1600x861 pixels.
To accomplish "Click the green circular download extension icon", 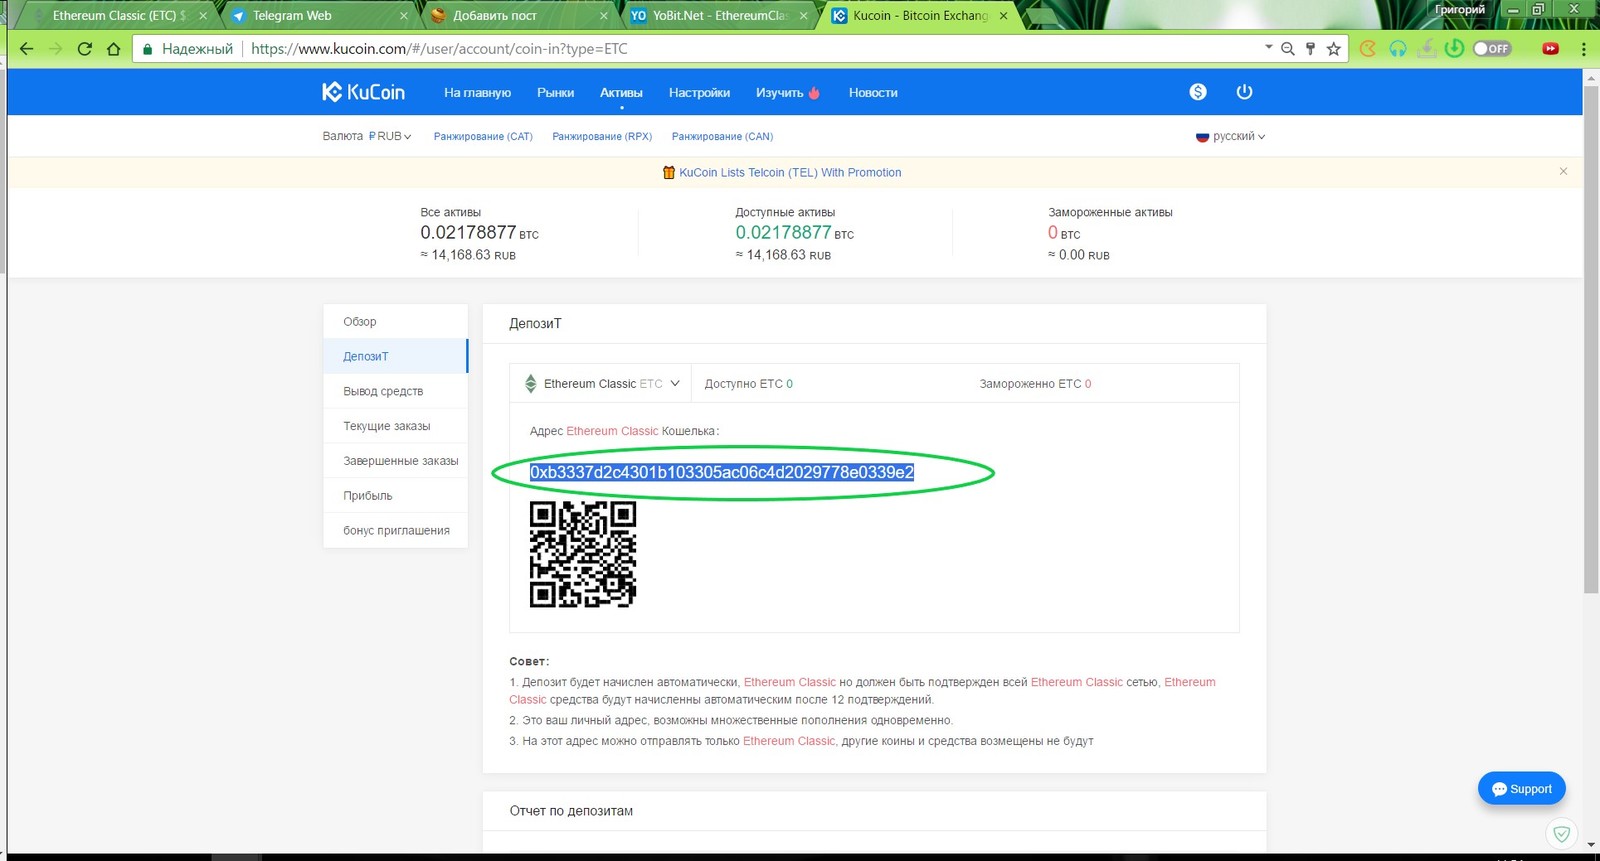I will coord(1455,48).
